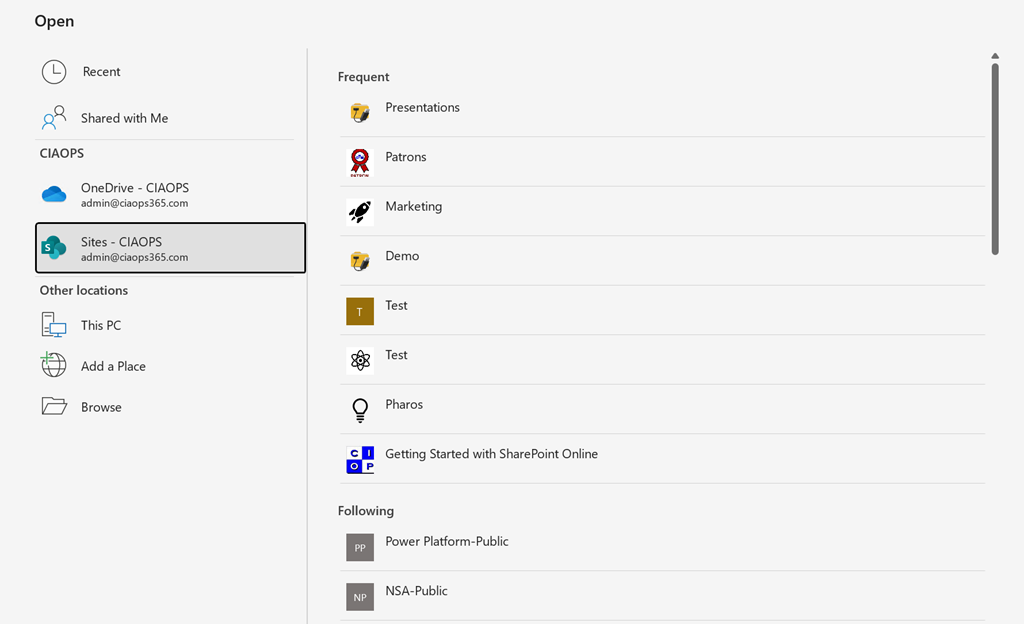This screenshot has width=1024, height=624.
Task: Click the Patrons ribbon badge icon
Action: [360, 162]
